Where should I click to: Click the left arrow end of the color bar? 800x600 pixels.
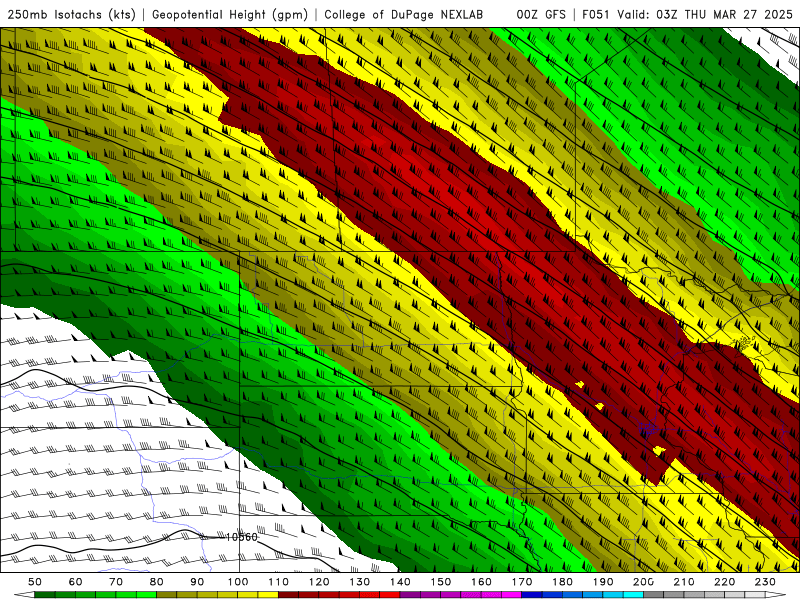pos(23,595)
